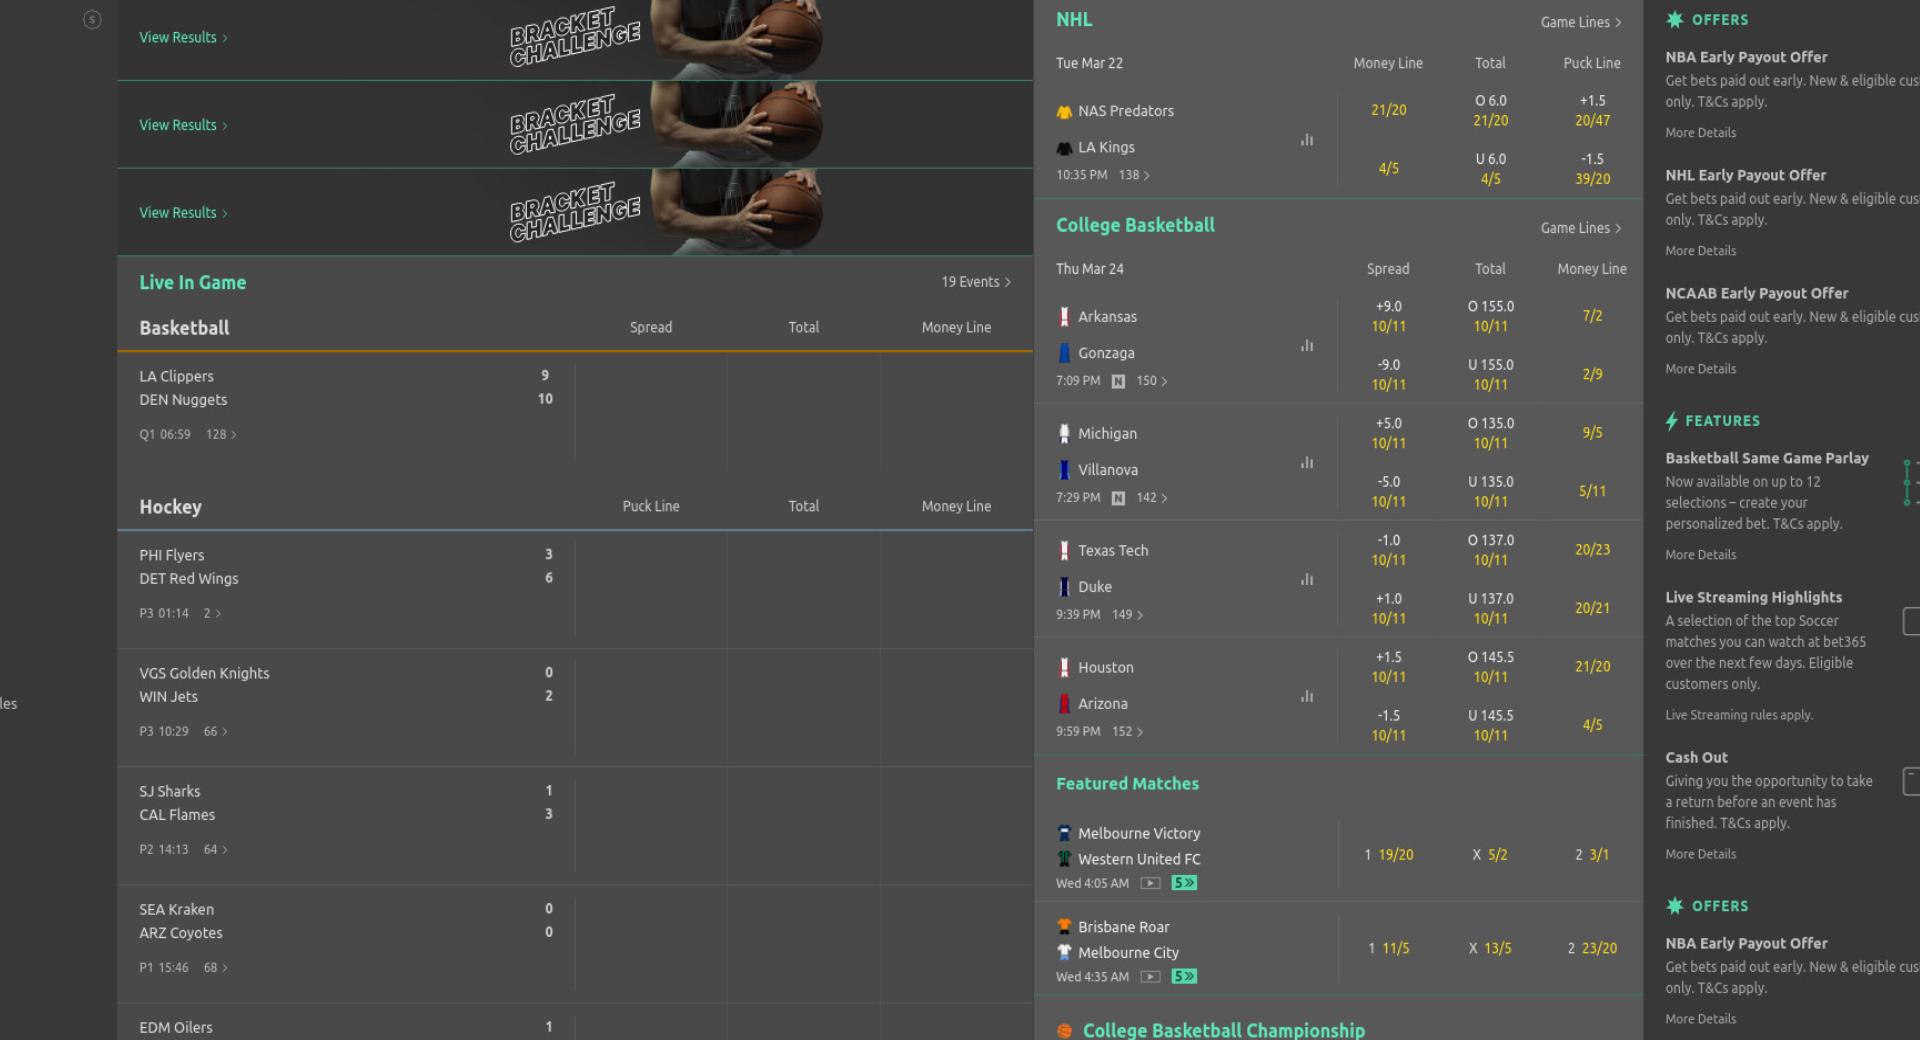Open the NHL section heading
Image resolution: width=1920 pixels, height=1040 pixels.
[x=1074, y=20]
